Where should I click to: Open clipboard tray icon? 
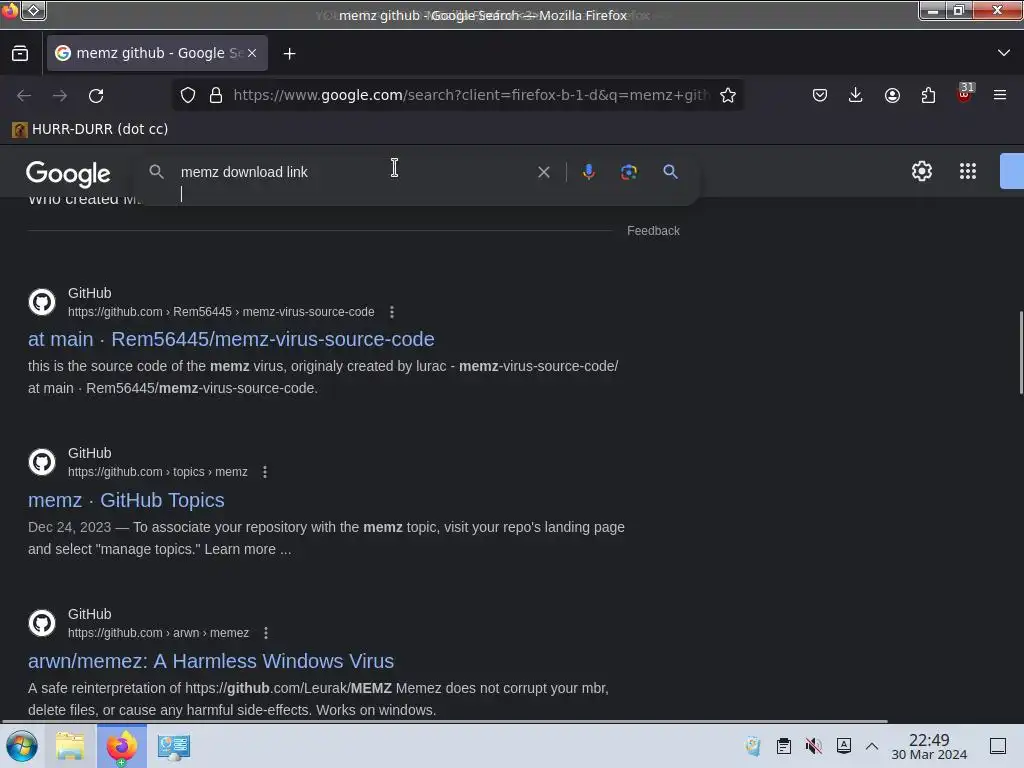784,746
